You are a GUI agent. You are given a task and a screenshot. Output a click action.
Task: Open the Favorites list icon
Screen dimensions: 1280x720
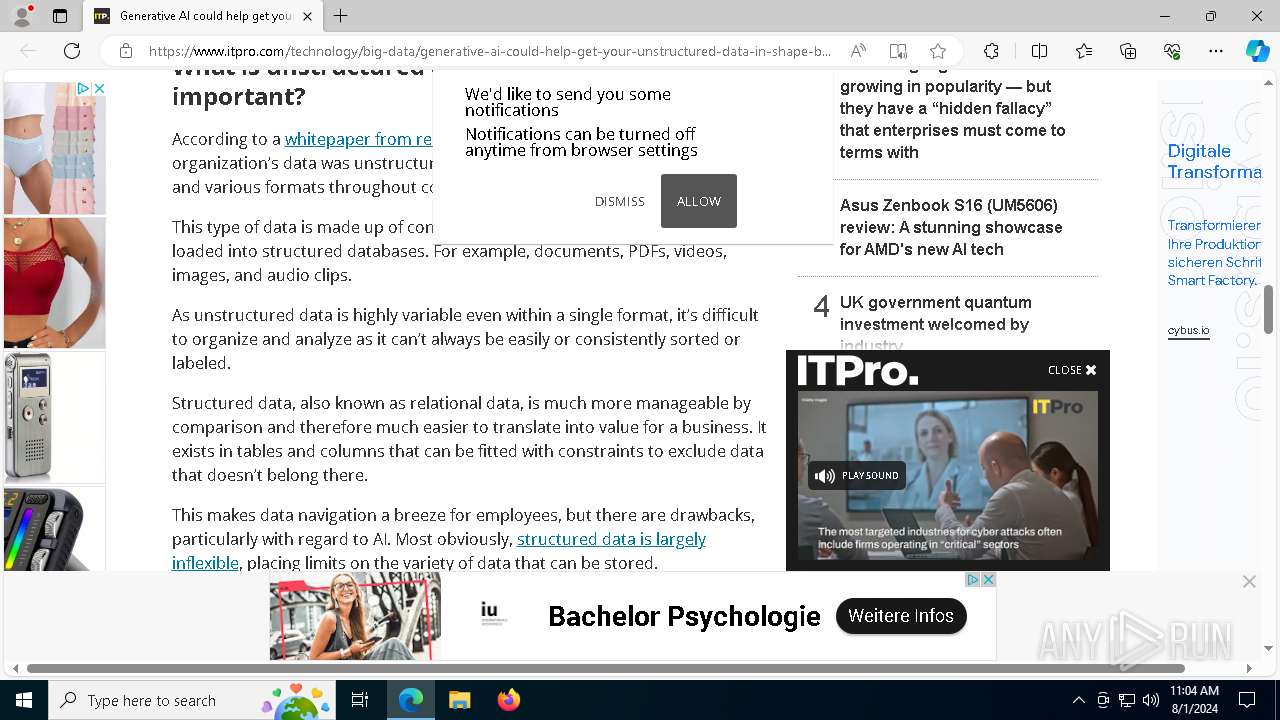[x=1084, y=51]
